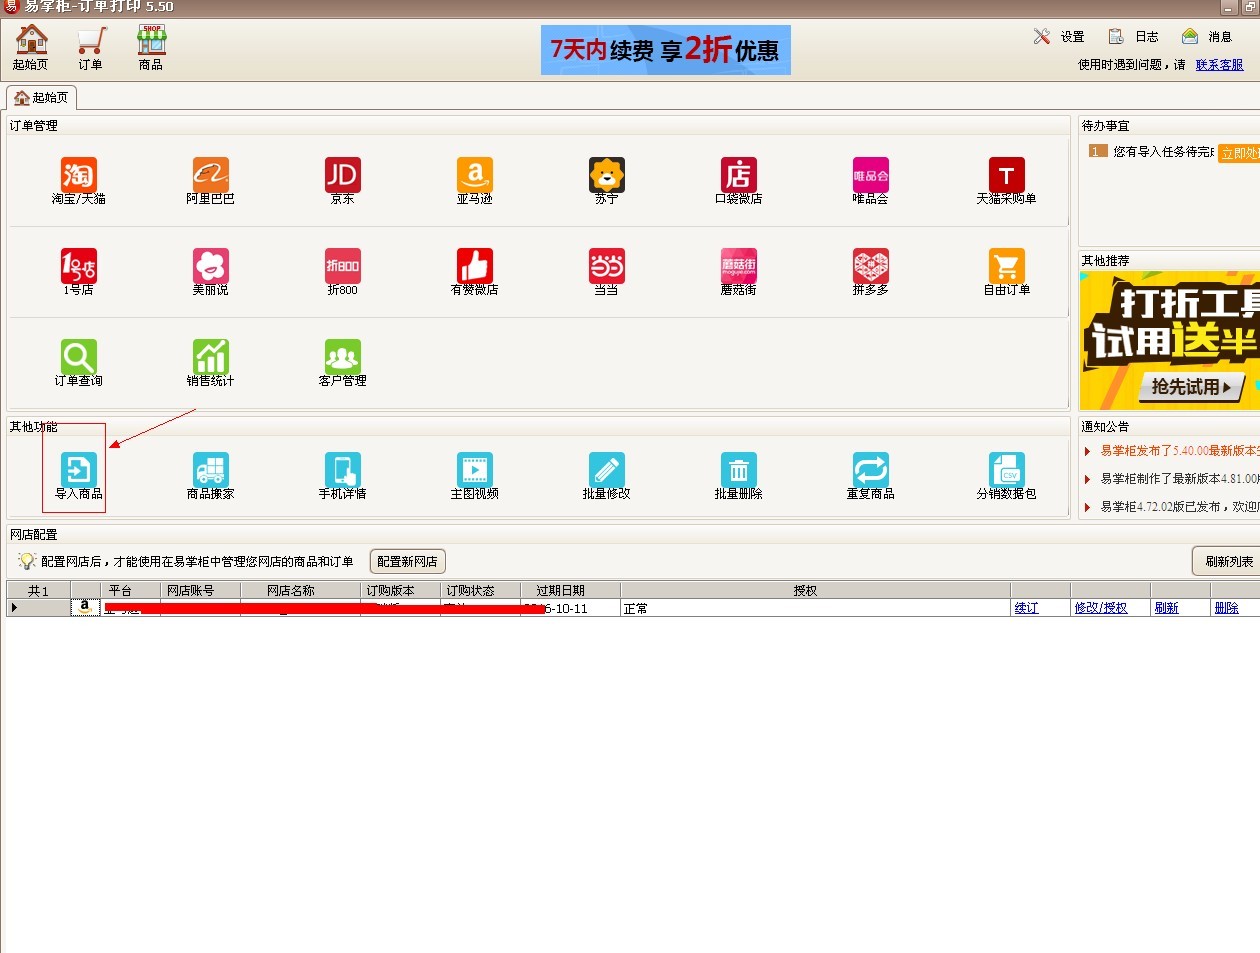Click the 刷新 link in shop row
1260x953 pixels.
pyautogui.click(x=1166, y=608)
